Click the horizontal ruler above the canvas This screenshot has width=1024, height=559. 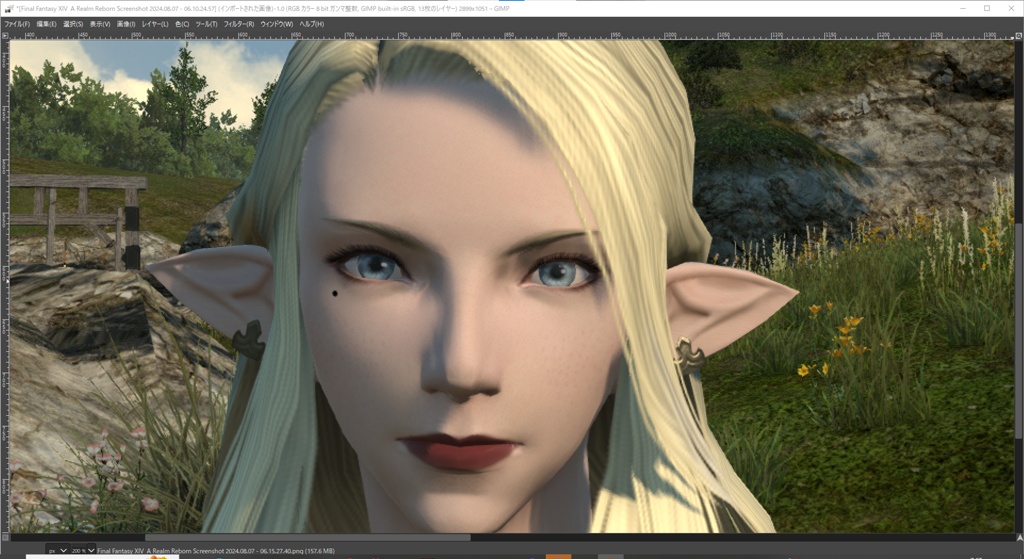(x=513, y=36)
